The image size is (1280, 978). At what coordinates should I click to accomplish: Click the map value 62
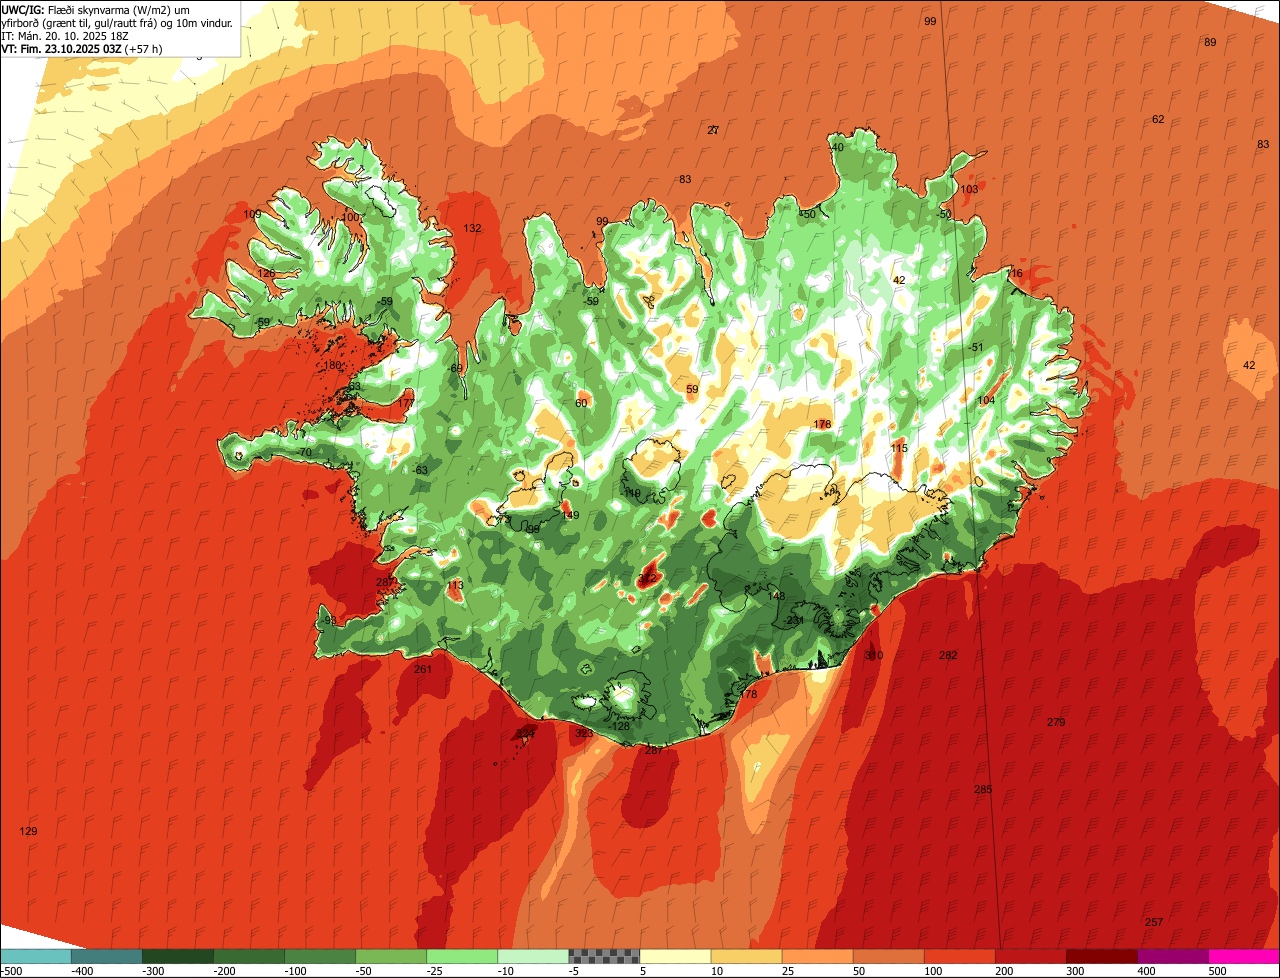click(x=1158, y=119)
